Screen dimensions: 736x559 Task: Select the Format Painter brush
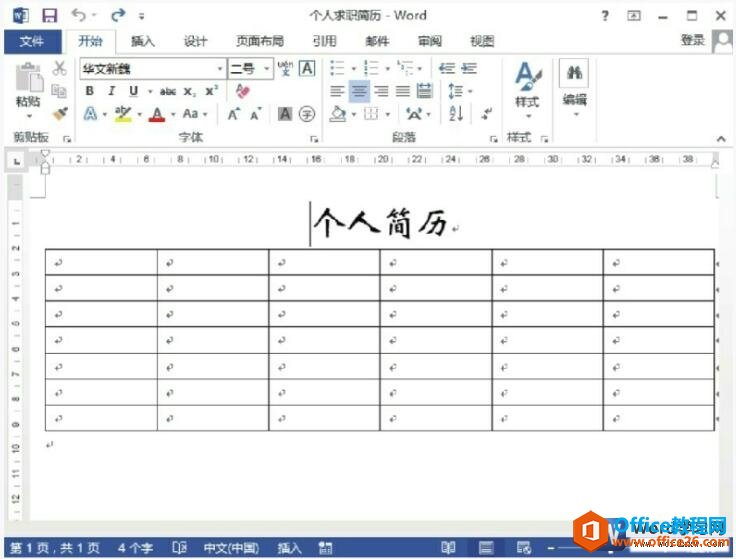point(60,114)
